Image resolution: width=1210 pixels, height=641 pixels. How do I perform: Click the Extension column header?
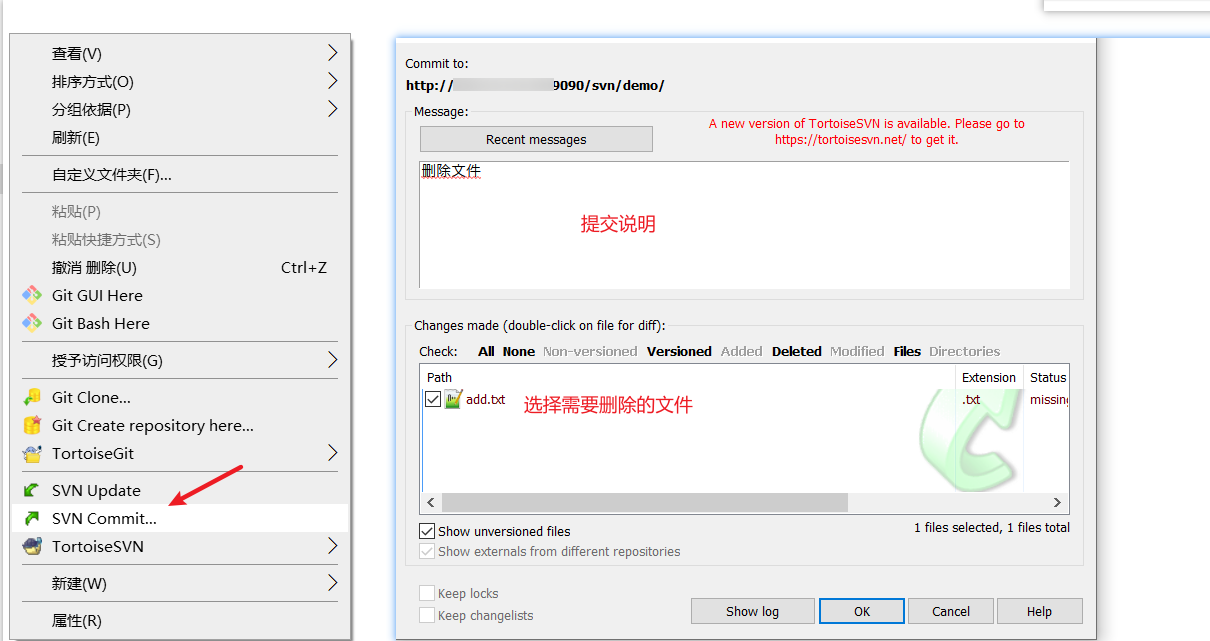click(x=989, y=377)
